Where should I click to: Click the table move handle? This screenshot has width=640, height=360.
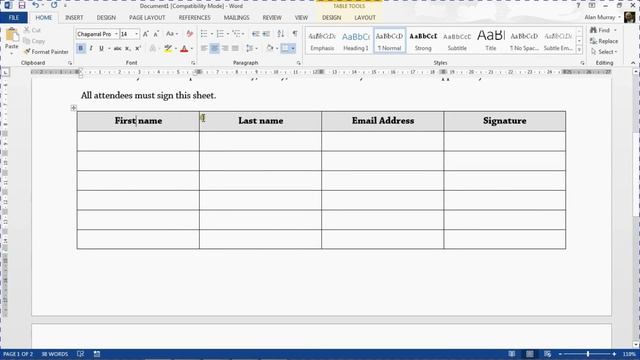coord(73,108)
